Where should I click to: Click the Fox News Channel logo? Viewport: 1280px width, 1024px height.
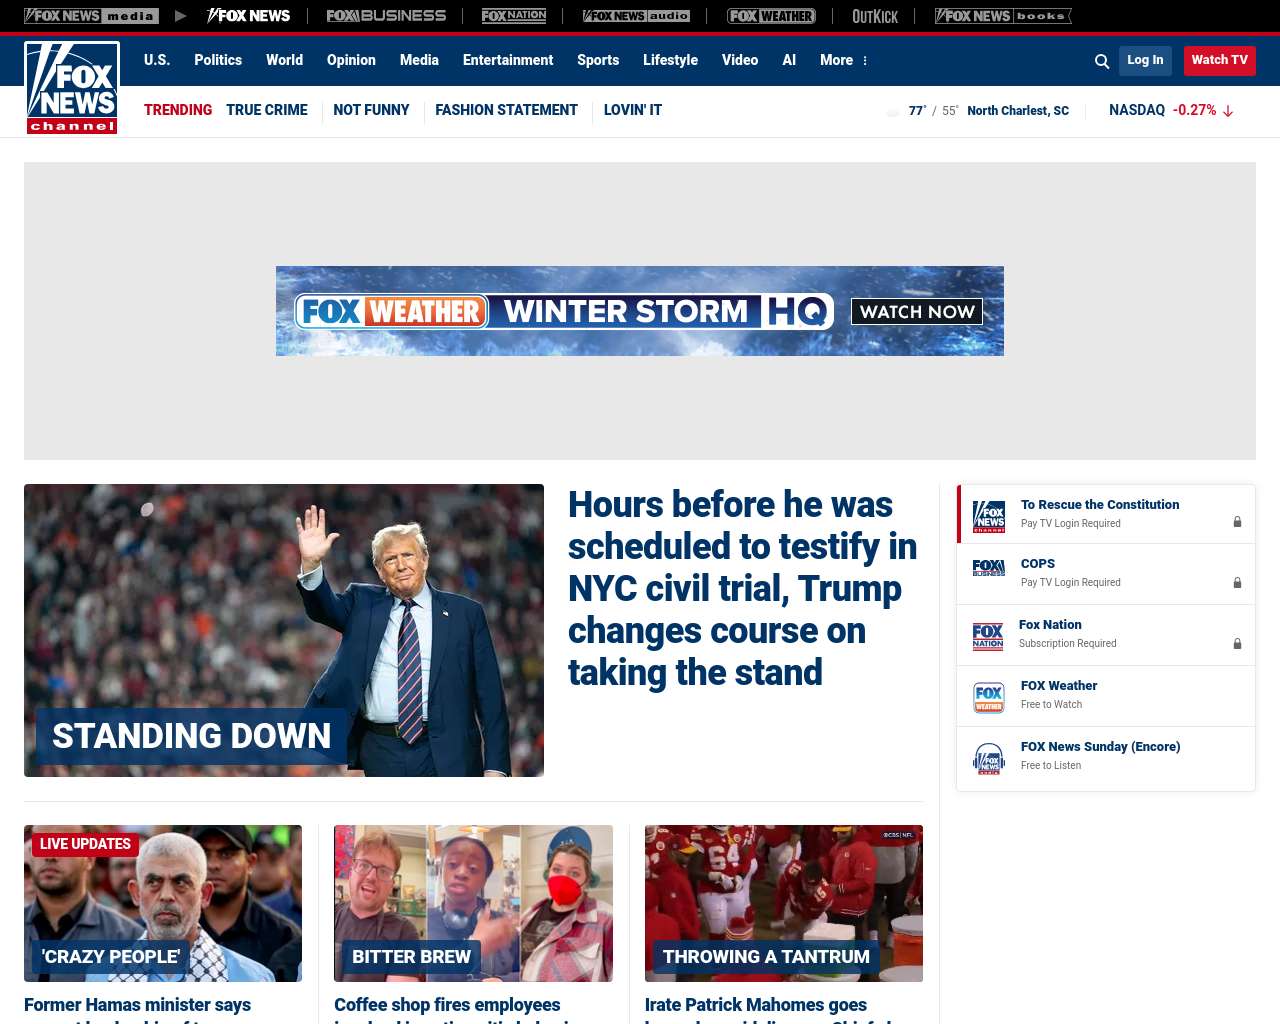pyautogui.click(x=72, y=88)
